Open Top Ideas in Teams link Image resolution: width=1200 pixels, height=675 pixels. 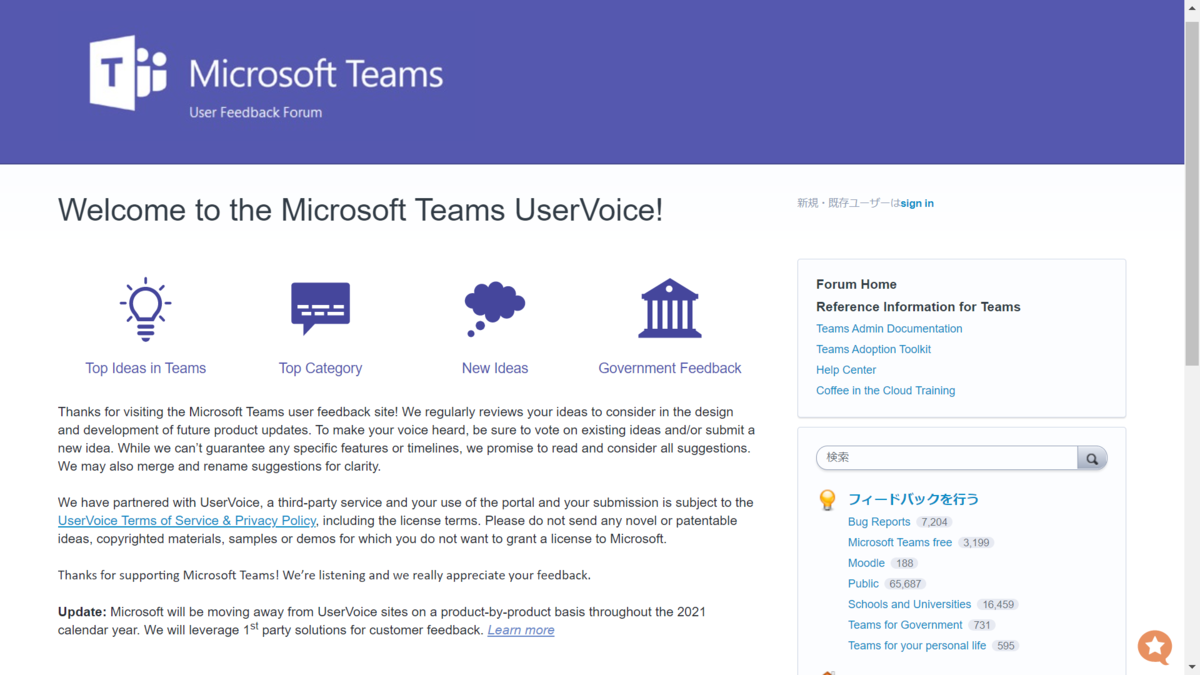click(x=146, y=368)
